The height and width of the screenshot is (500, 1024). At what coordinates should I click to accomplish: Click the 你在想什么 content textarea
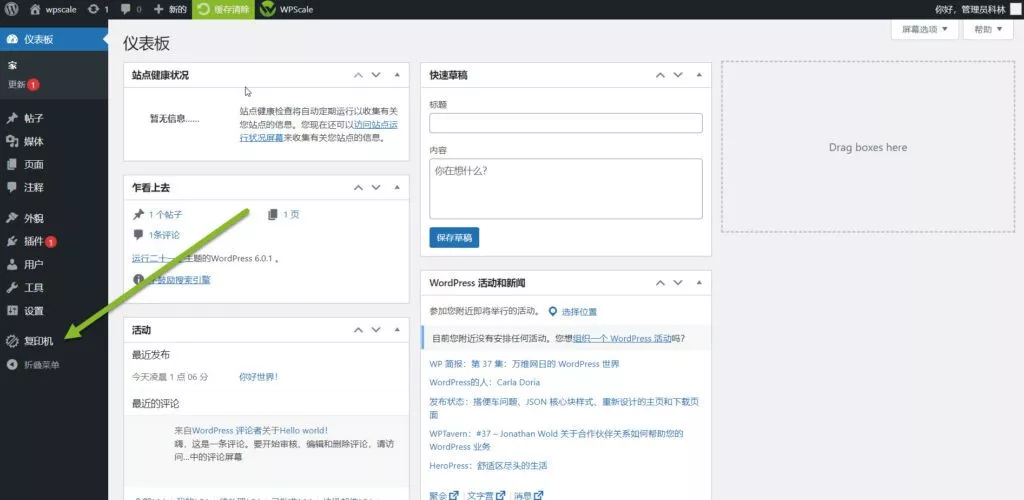[566, 189]
